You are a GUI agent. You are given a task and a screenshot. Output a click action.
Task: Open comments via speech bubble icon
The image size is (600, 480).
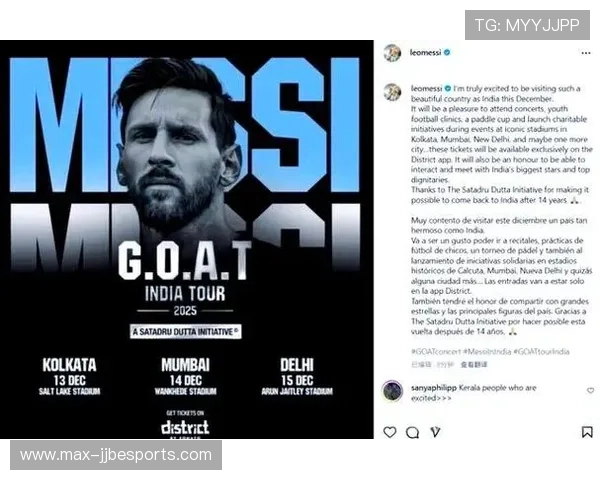[x=412, y=433]
